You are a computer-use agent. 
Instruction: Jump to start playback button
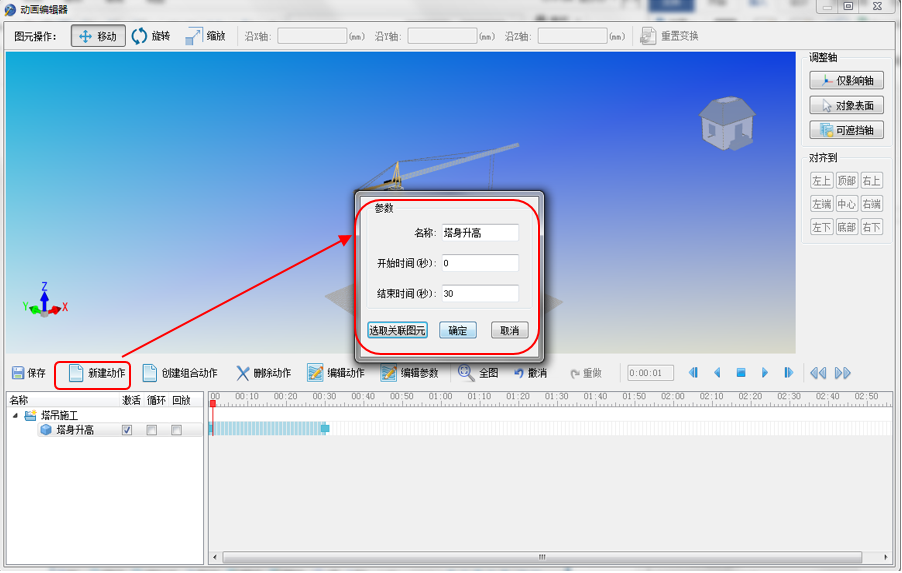(x=693, y=373)
